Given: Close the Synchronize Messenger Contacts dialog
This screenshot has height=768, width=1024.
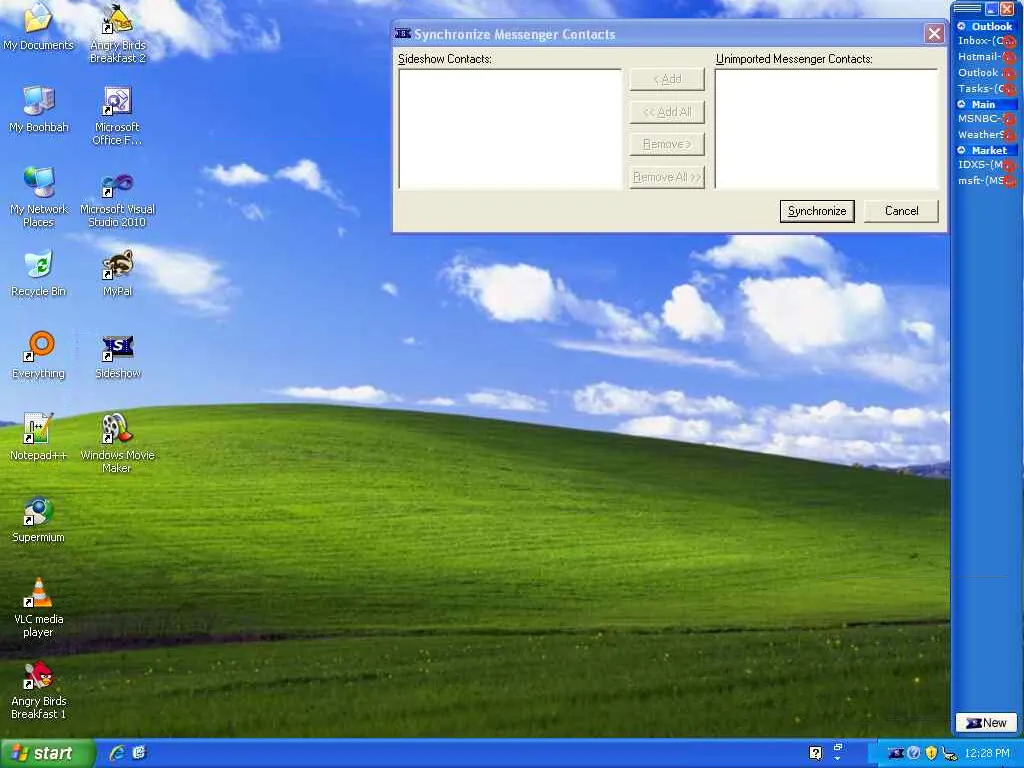Looking at the screenshot, I should (x=935, y=33).
